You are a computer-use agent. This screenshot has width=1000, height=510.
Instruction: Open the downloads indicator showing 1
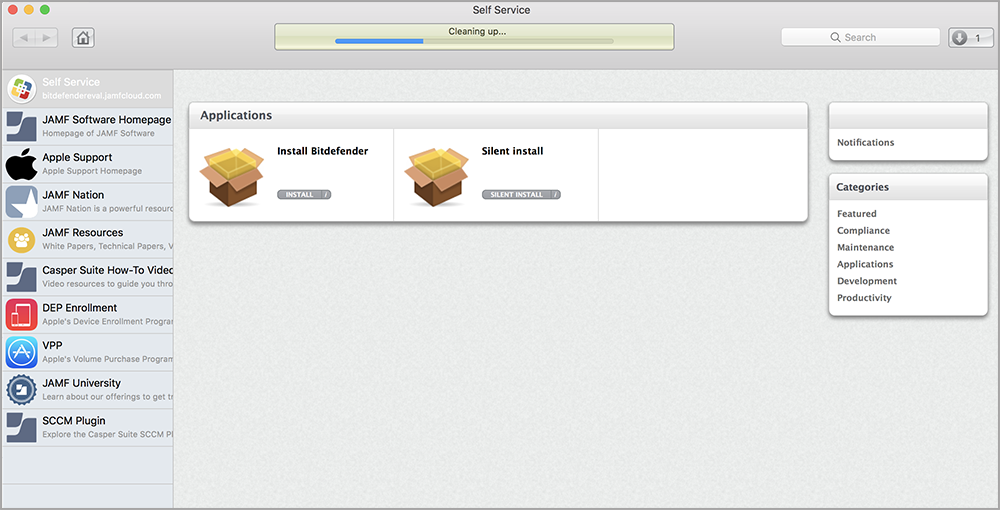970,38
